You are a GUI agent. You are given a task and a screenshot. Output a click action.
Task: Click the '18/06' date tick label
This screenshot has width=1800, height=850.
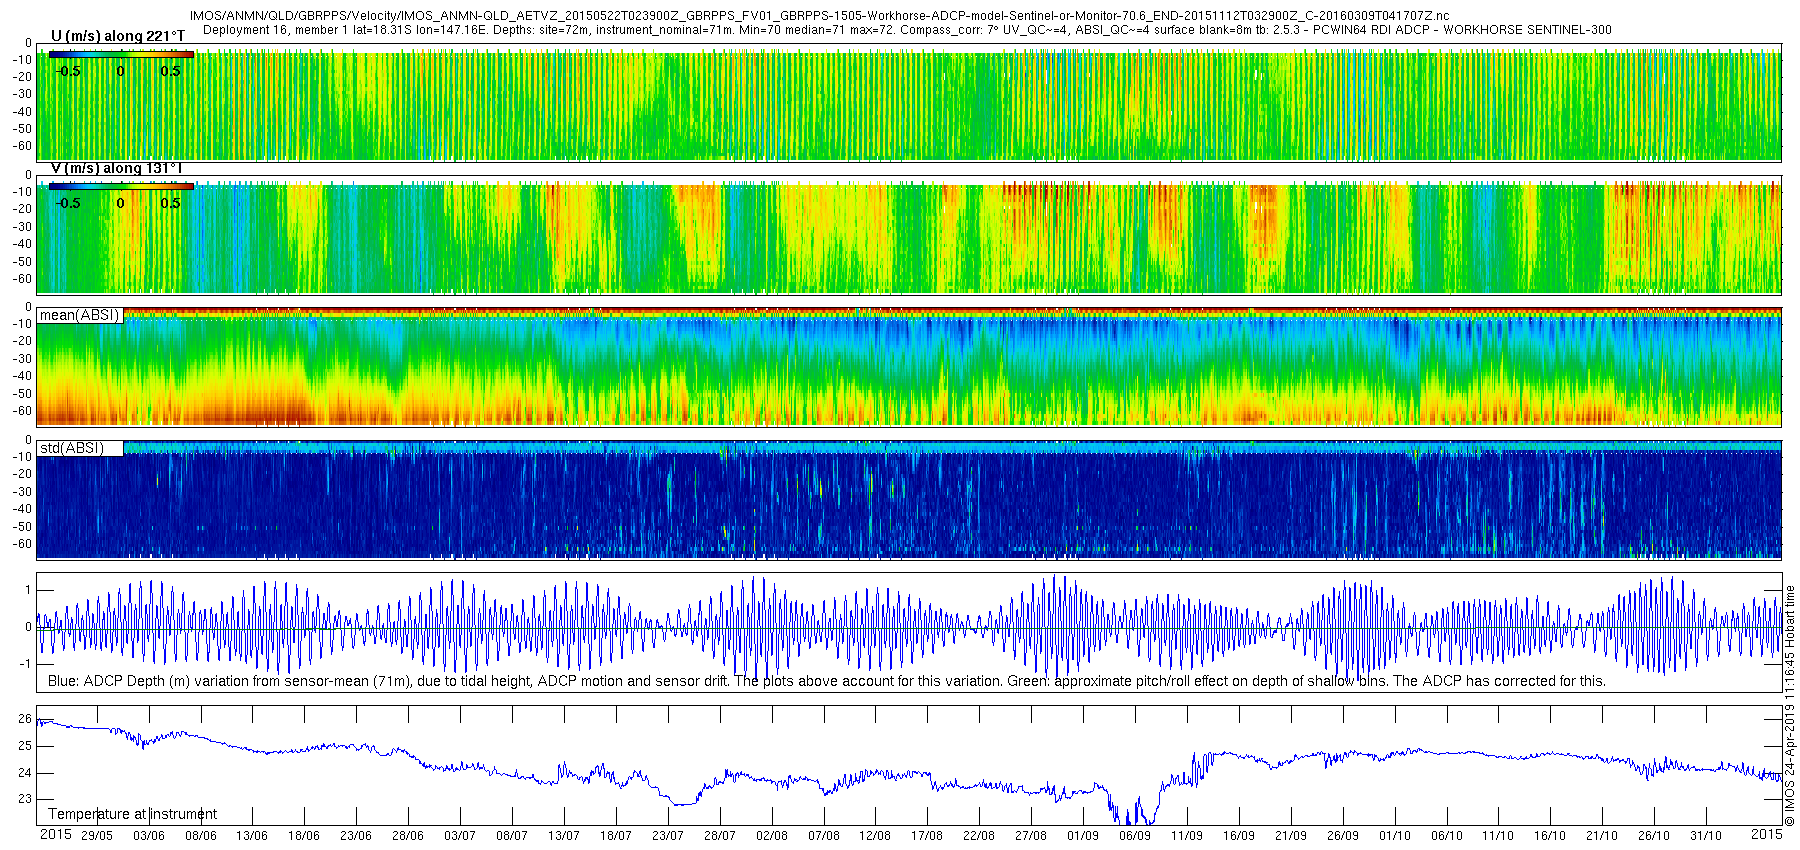click(304, 836)
